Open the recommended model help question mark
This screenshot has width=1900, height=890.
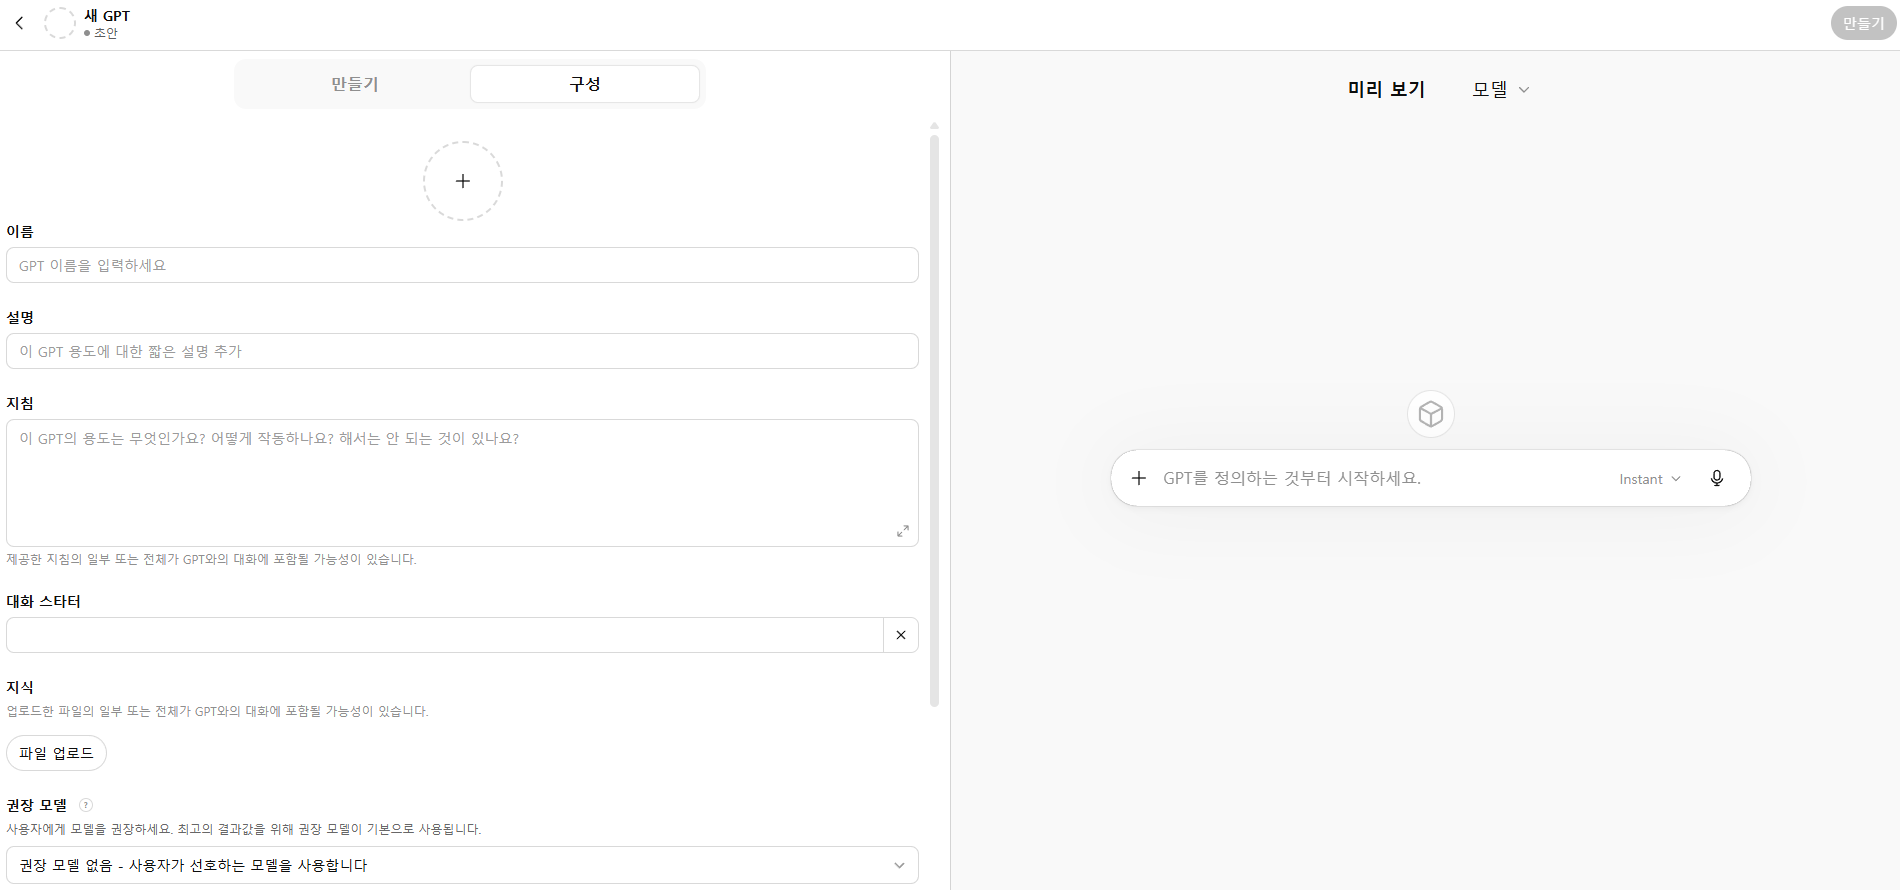tap(86, 805)
